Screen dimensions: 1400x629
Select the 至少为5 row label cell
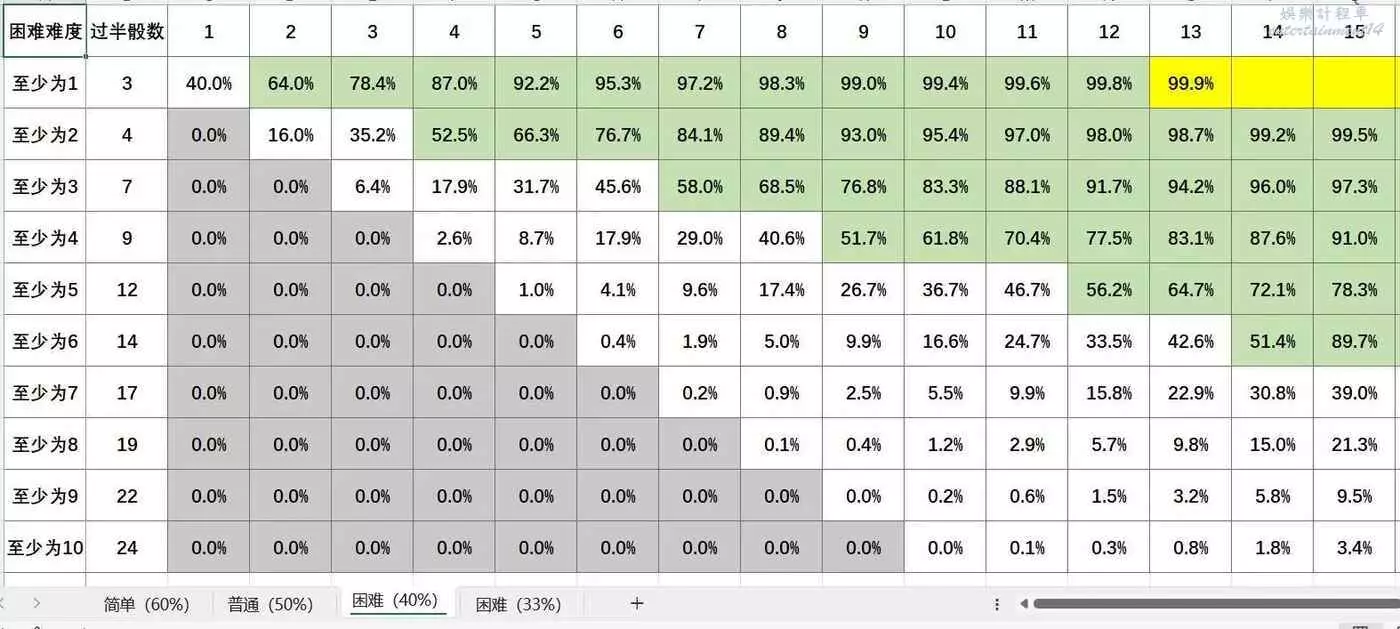tap(45, 290)
